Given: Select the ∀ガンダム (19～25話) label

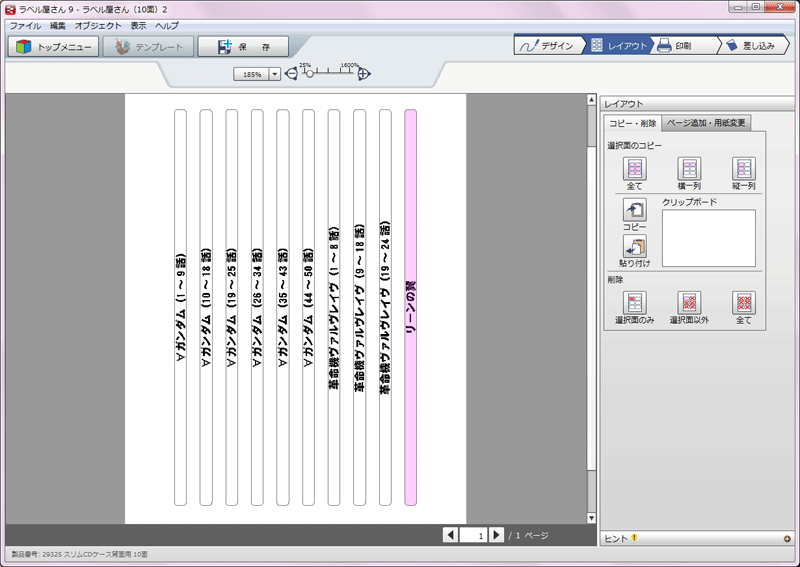Looking at the screenshot, I should [x=232, y=307].
